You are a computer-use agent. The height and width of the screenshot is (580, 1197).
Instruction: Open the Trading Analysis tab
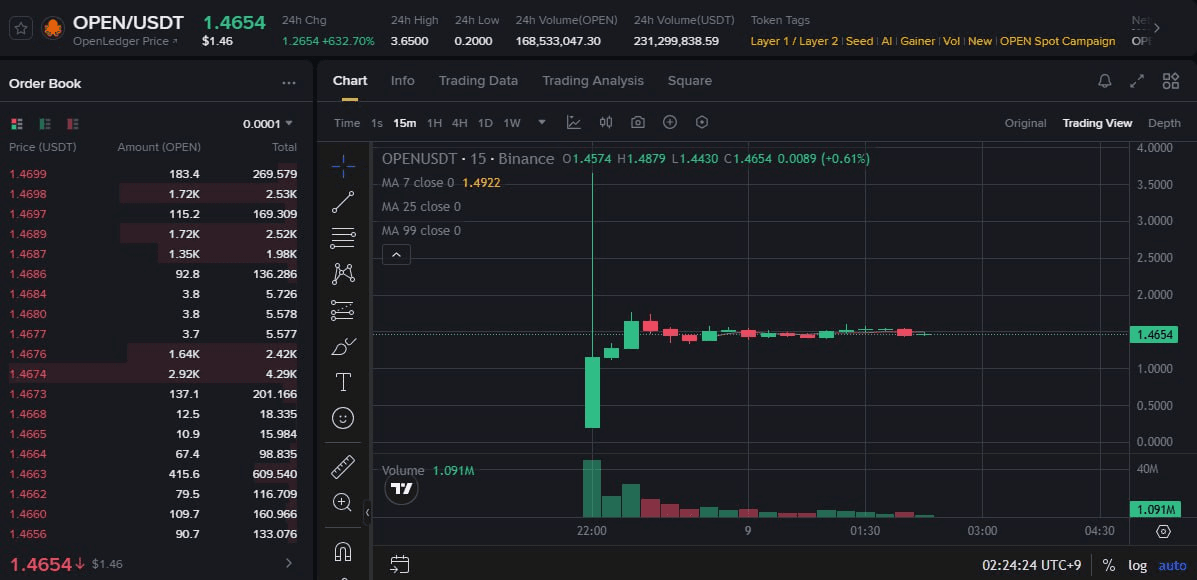(592, 81)
